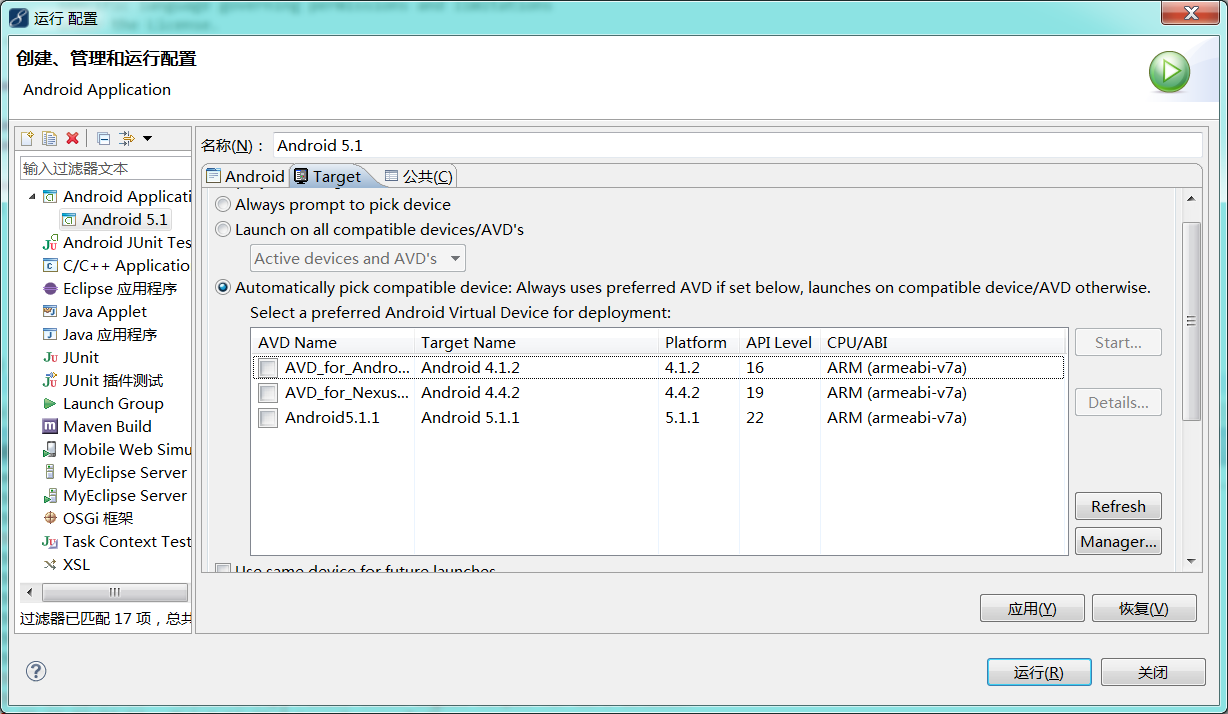Click the Eclipse 应用程序 icon

[x=50, y=289]
